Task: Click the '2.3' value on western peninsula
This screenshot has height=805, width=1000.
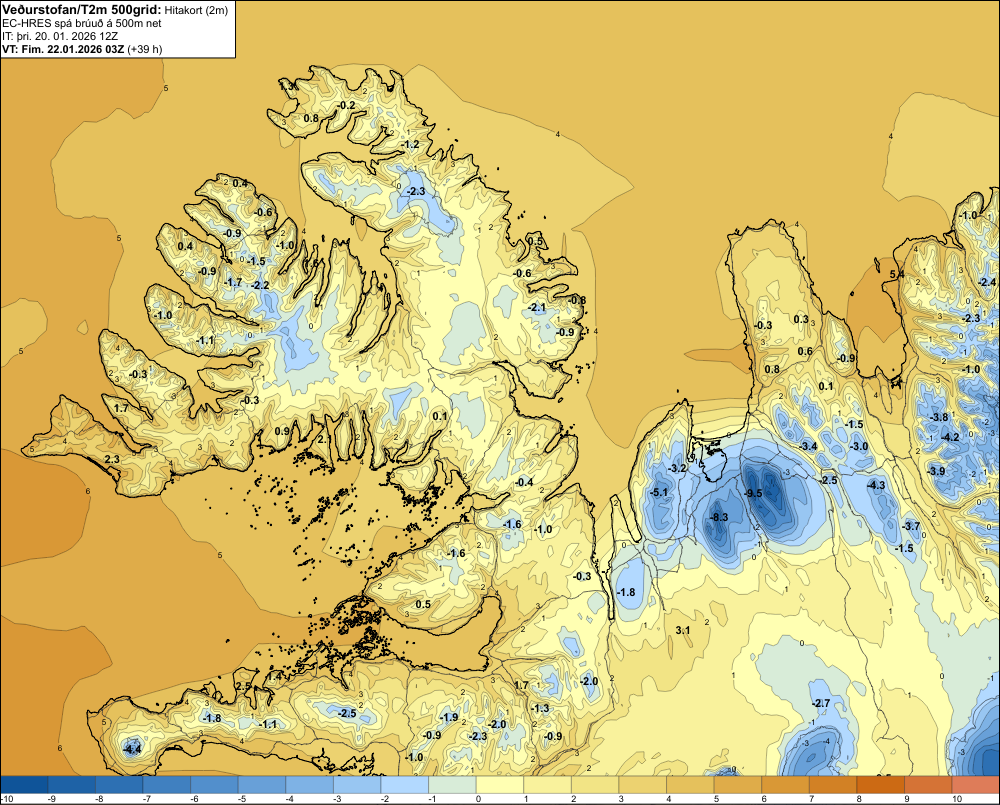Action: tap(112, 459)
